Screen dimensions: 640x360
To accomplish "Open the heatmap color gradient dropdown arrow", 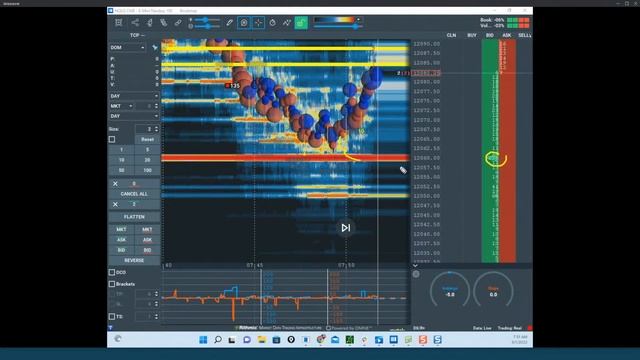I will click(x=358, y=20).
